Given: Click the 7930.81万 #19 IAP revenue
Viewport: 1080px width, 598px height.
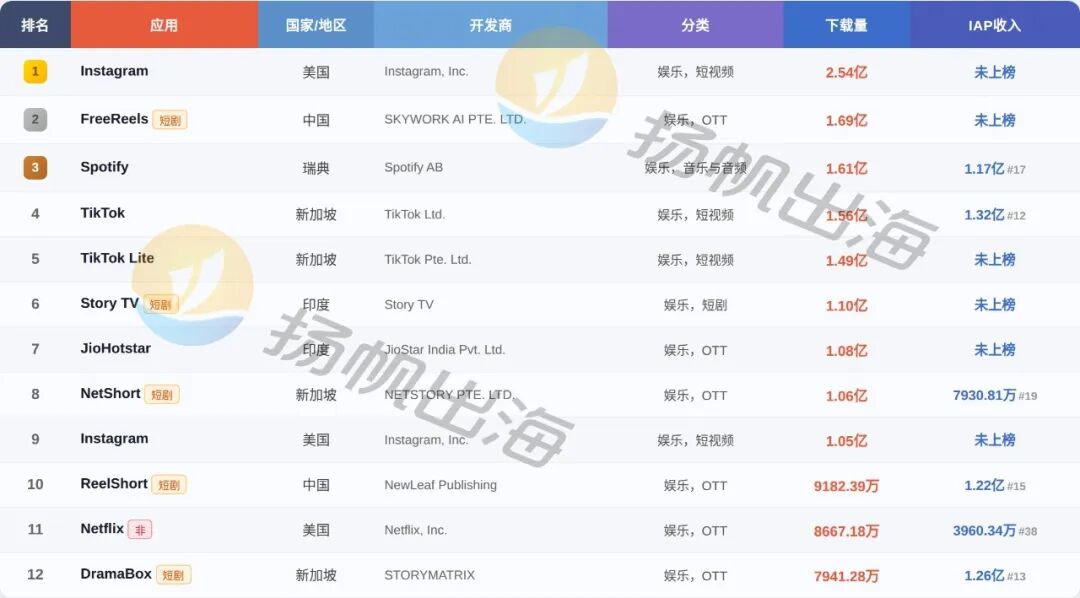Looking at the screenshot, I should tap(995, 395).
